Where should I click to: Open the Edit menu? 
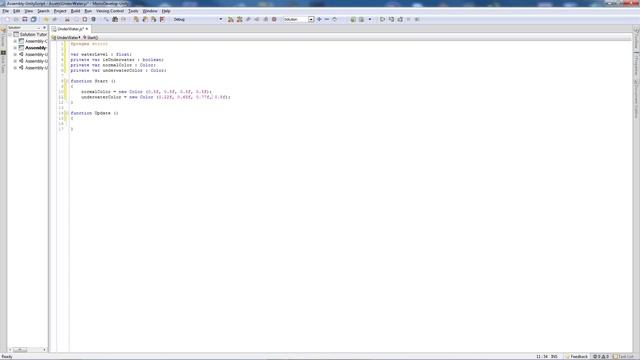[16, 11]
